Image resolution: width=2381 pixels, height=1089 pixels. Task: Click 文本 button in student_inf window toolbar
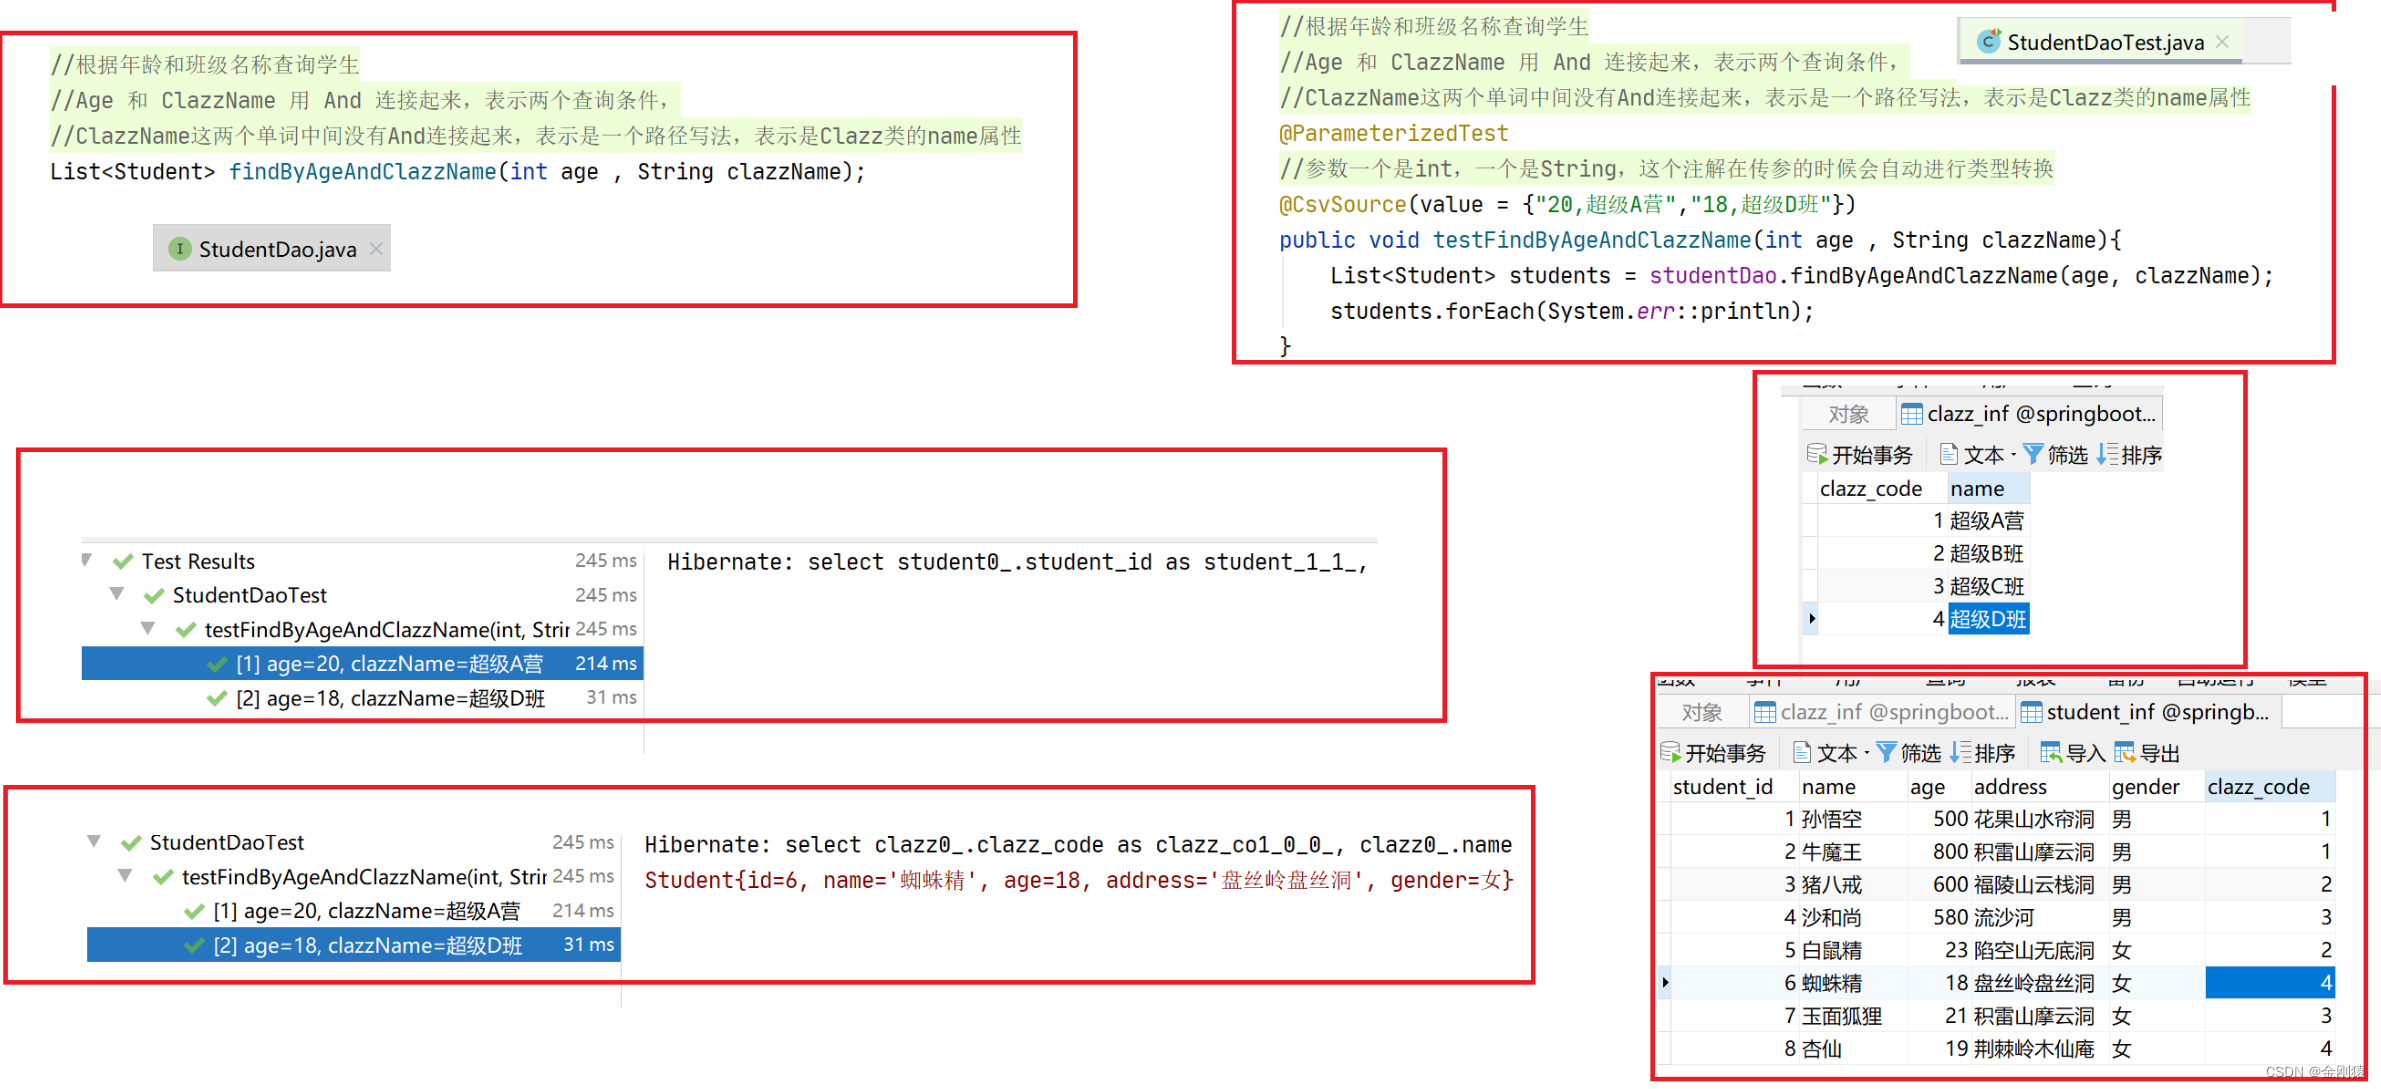pyautogui.click(x=1826, y=753)
